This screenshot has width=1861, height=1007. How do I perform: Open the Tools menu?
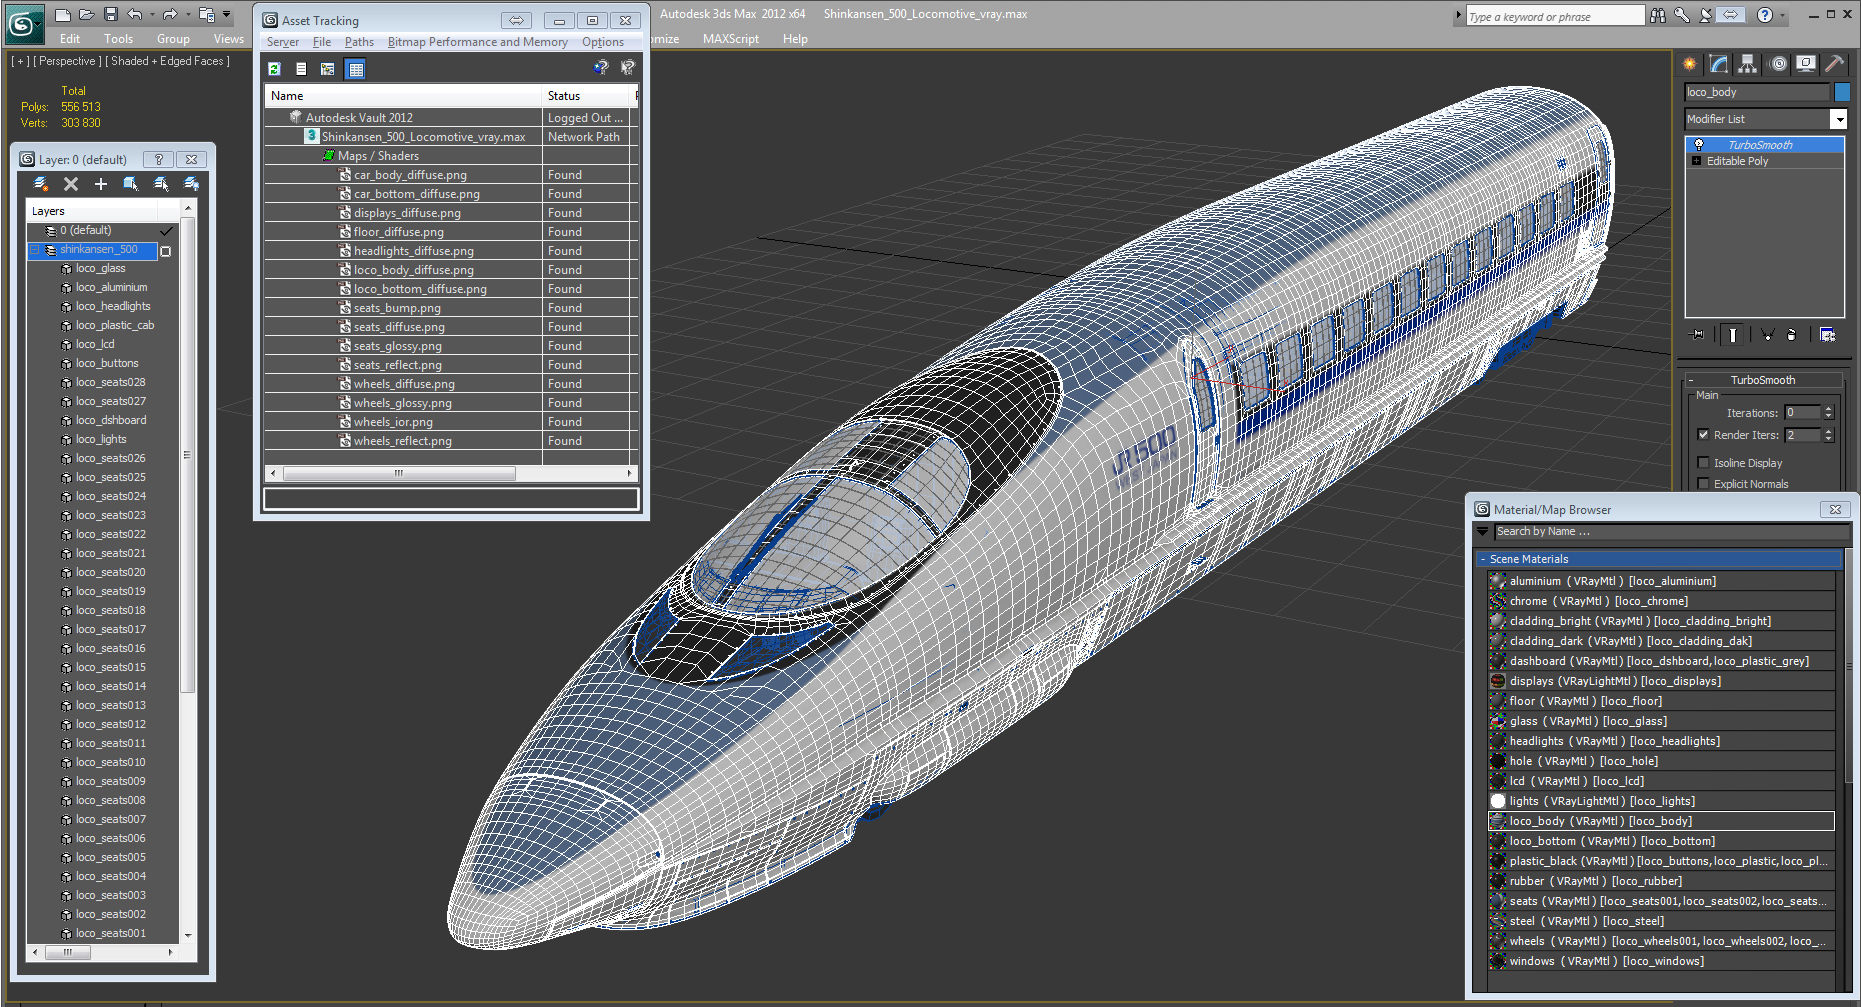click(118, 39)
